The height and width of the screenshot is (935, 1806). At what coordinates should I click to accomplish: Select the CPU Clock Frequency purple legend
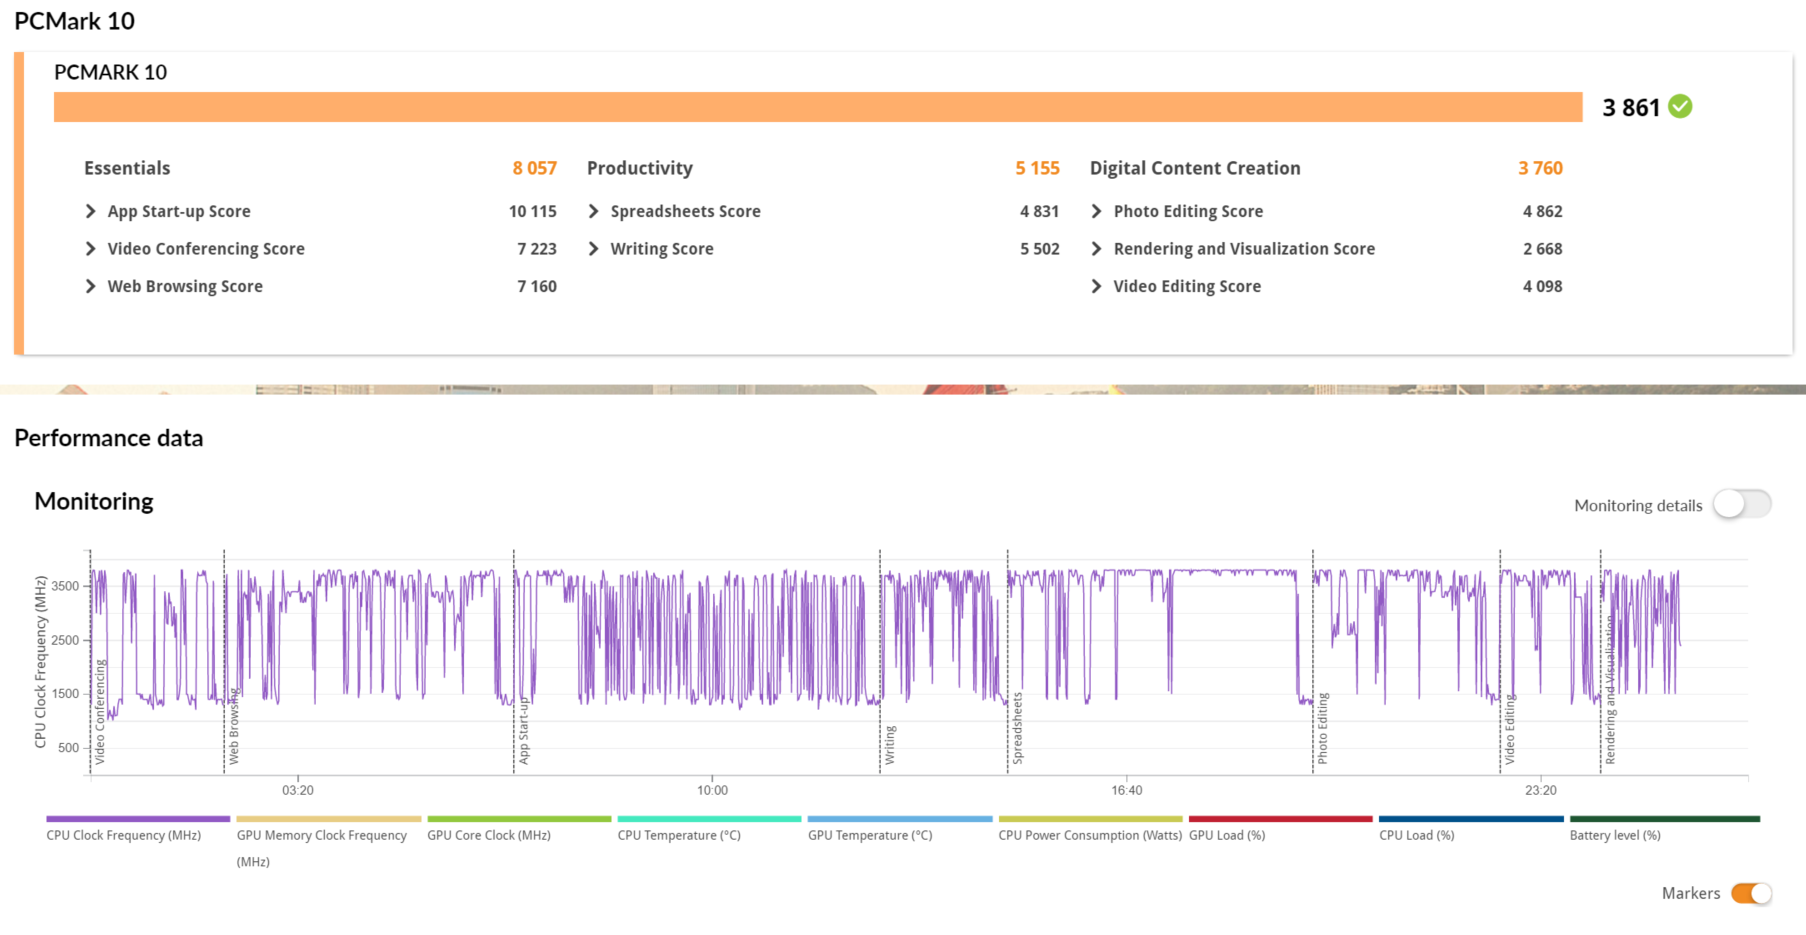pyautogui.click(x=138, y=829)
